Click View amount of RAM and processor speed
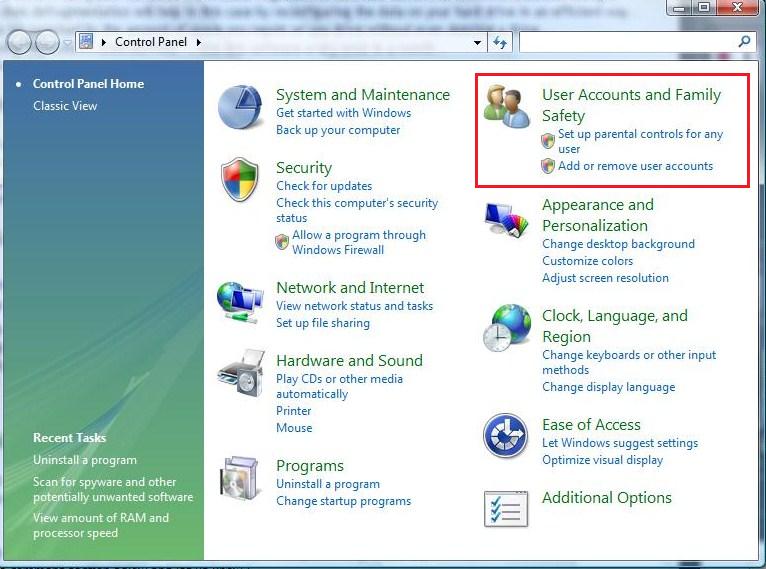 101,526
